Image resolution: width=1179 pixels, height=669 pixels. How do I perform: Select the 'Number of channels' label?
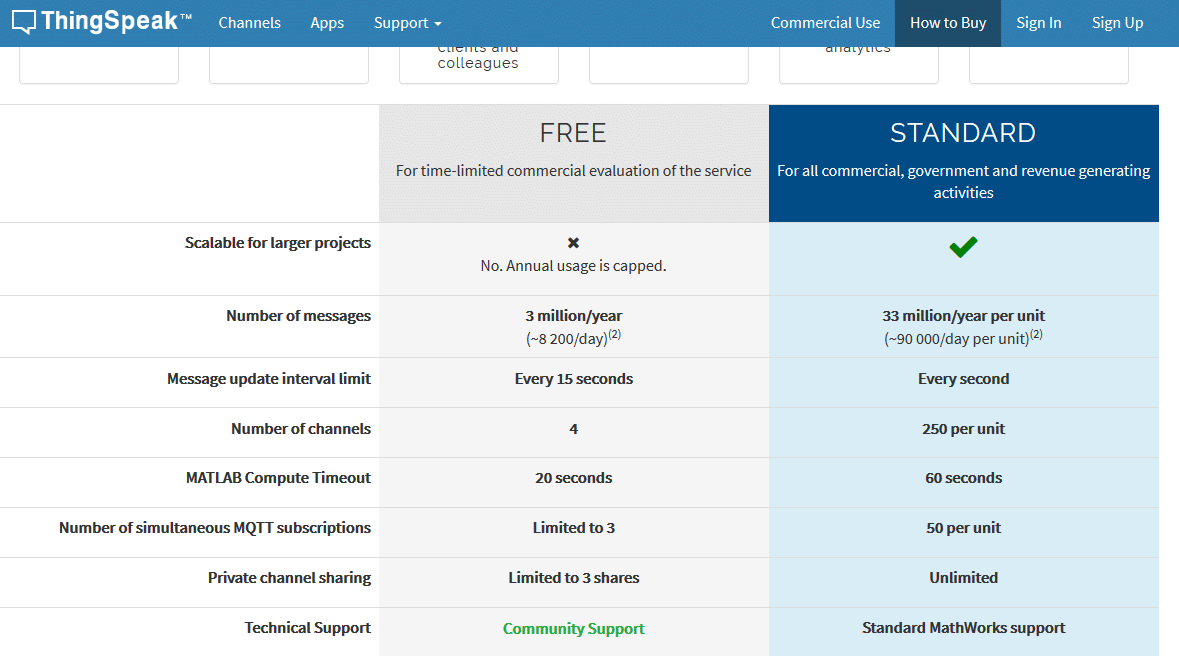tap(301, 428)
